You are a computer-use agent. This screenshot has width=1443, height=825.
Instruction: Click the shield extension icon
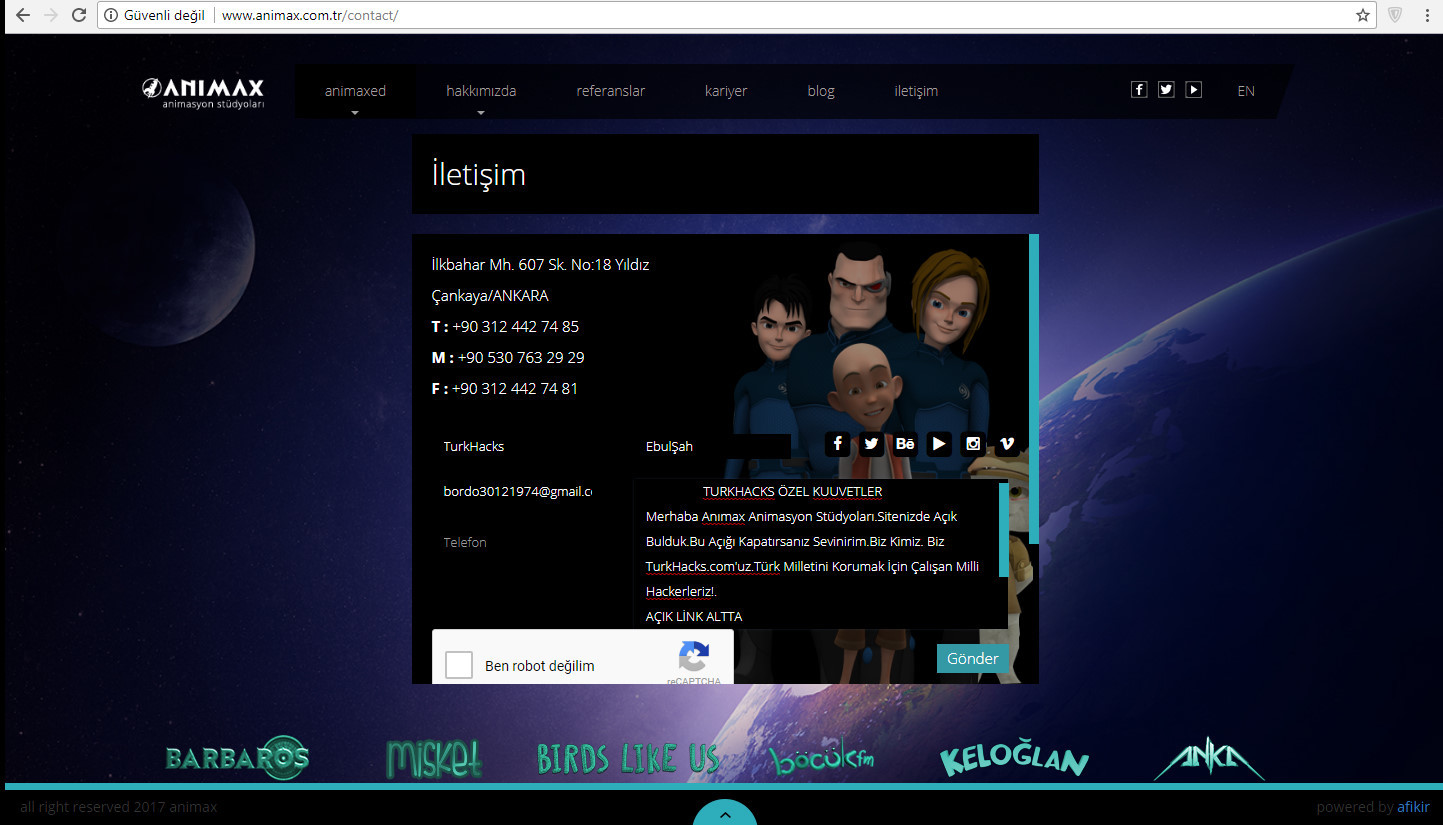tap(1395, 15)
